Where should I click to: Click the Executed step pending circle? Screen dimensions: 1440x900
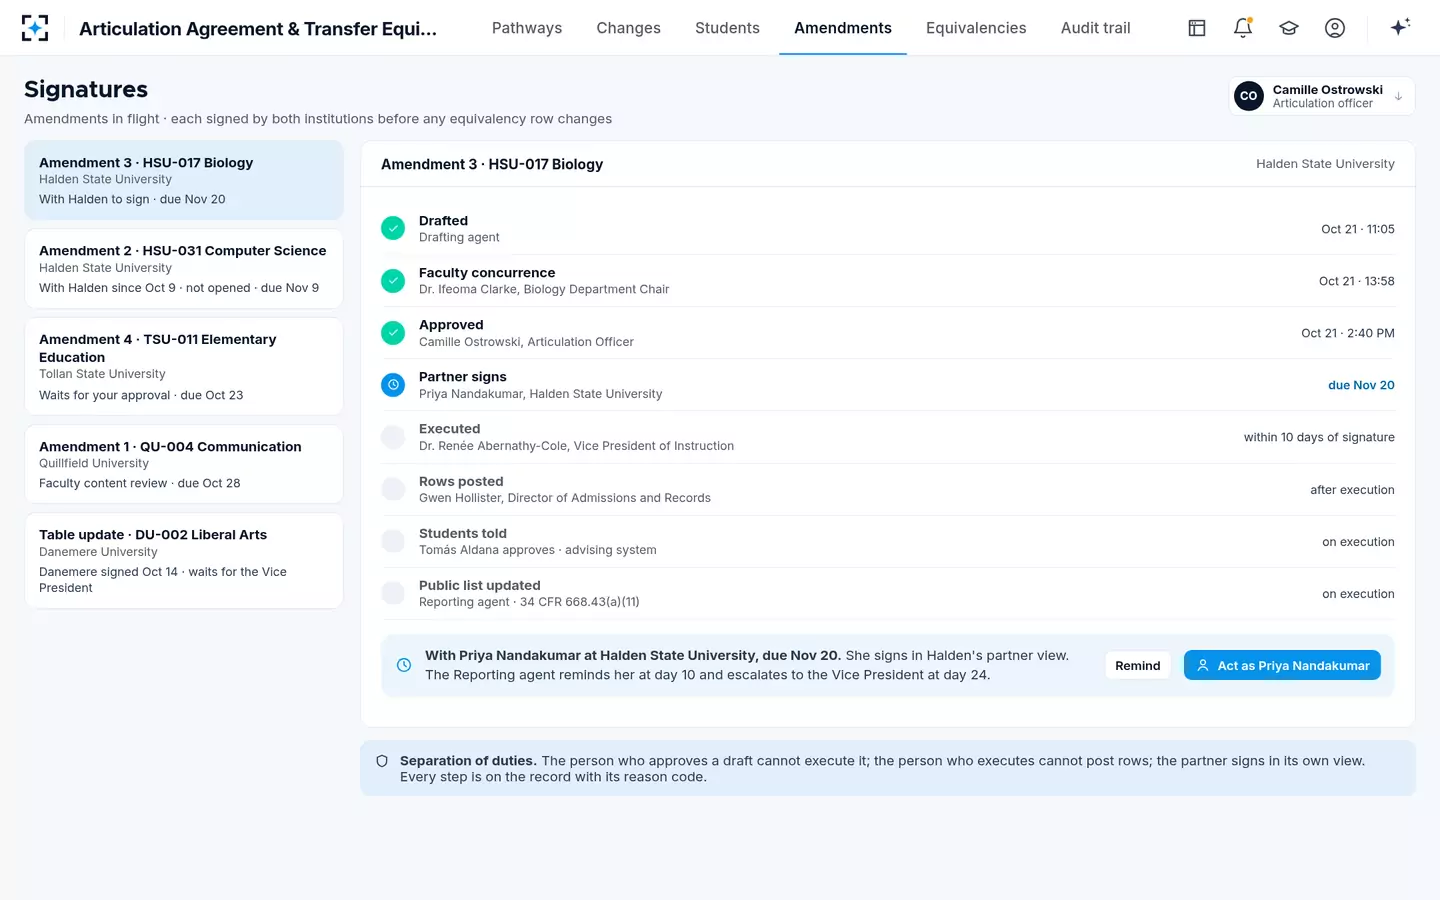click(393, 437)
